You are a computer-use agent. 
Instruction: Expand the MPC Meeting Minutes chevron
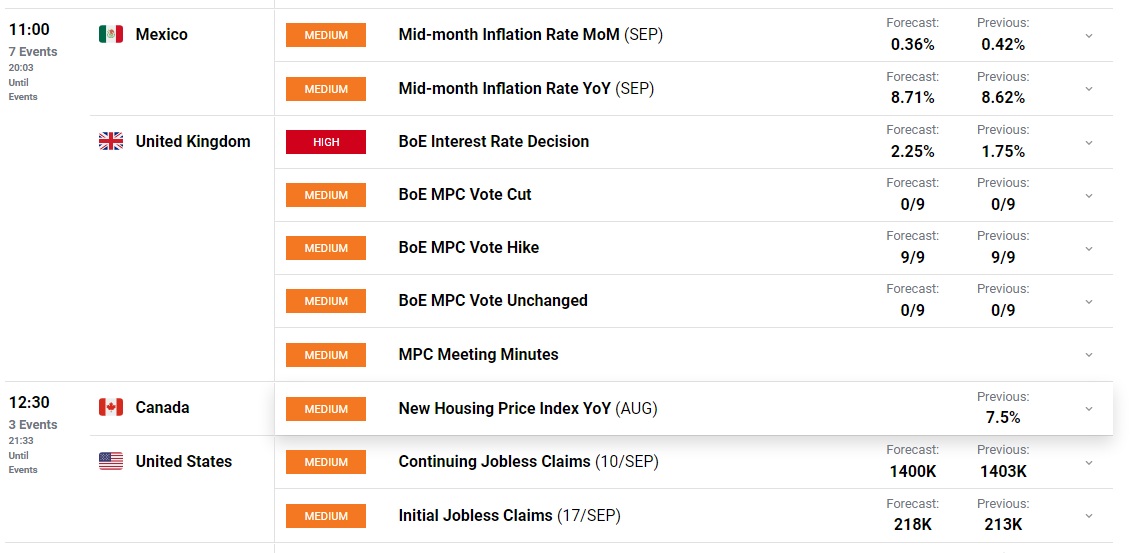(1089, 355)
